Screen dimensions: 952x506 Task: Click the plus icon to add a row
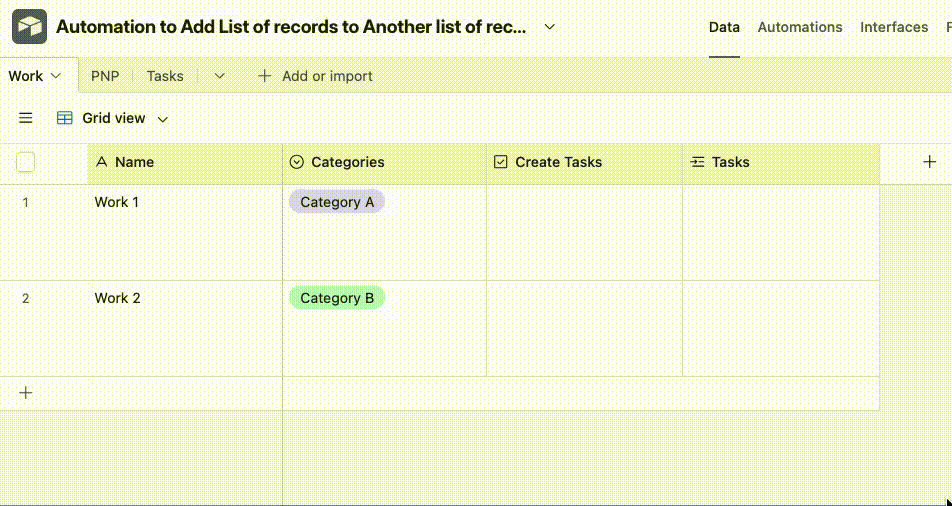(x=26, y=393)
